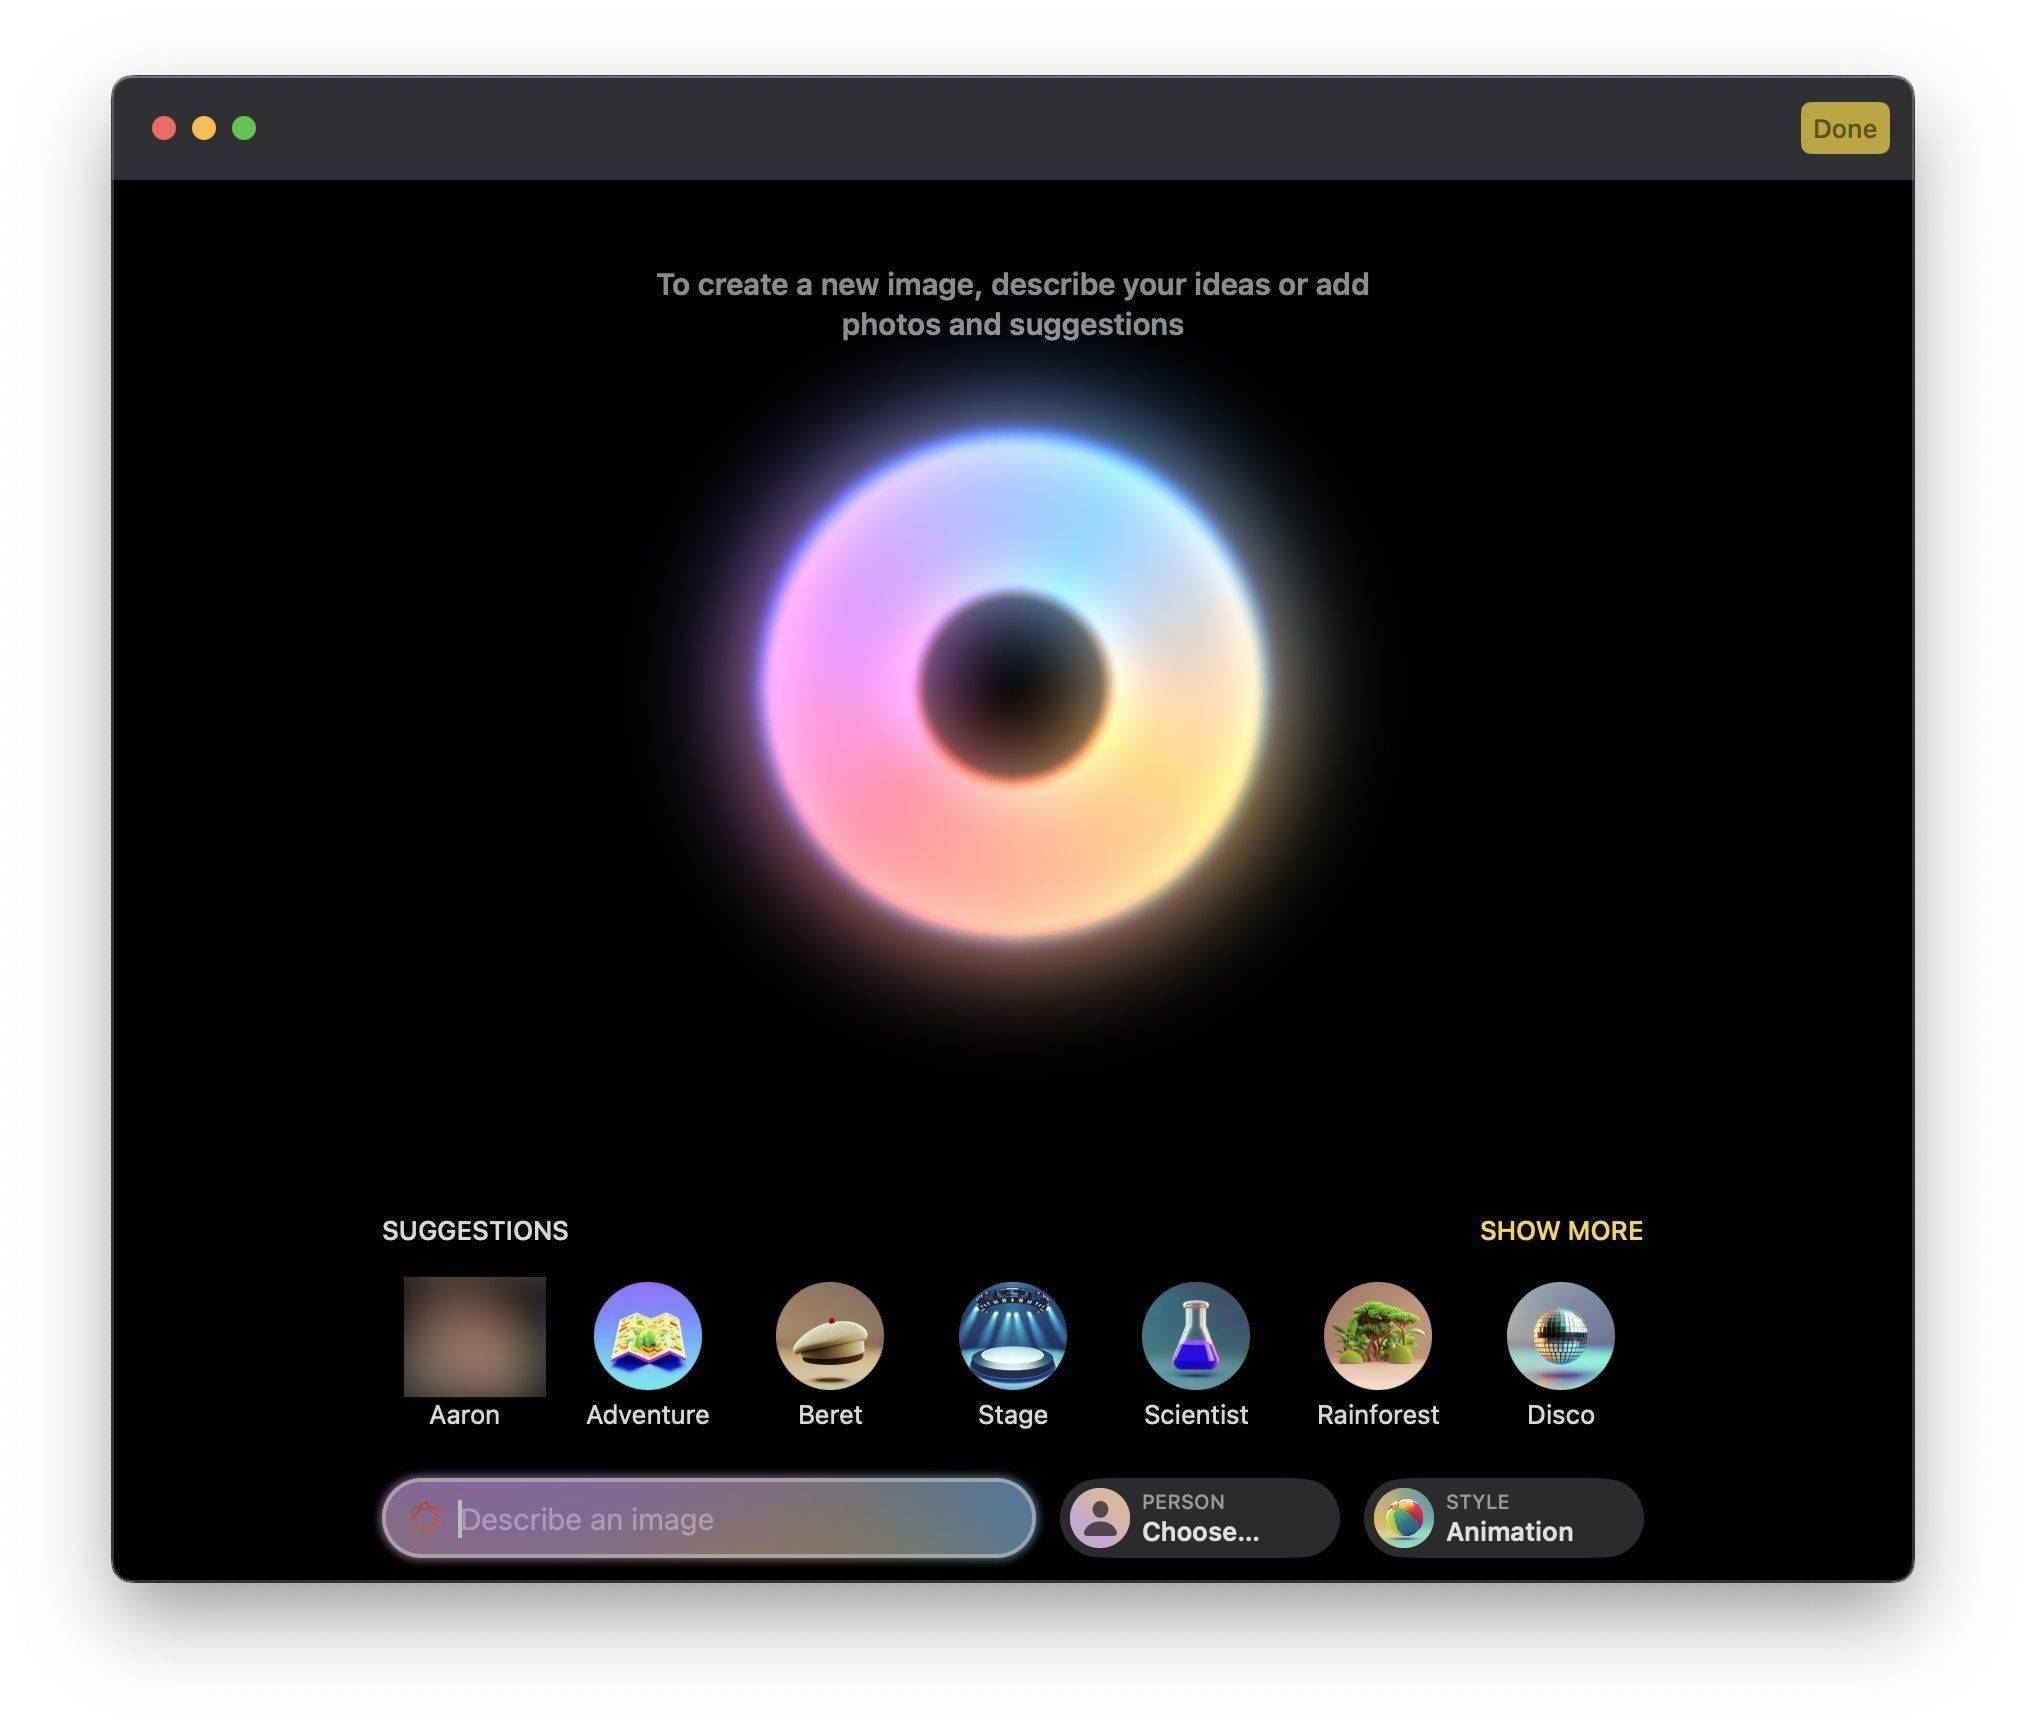2026x1730 pixels.
Task: Click the Describe an image field
Action: (x=712, y=1517)
